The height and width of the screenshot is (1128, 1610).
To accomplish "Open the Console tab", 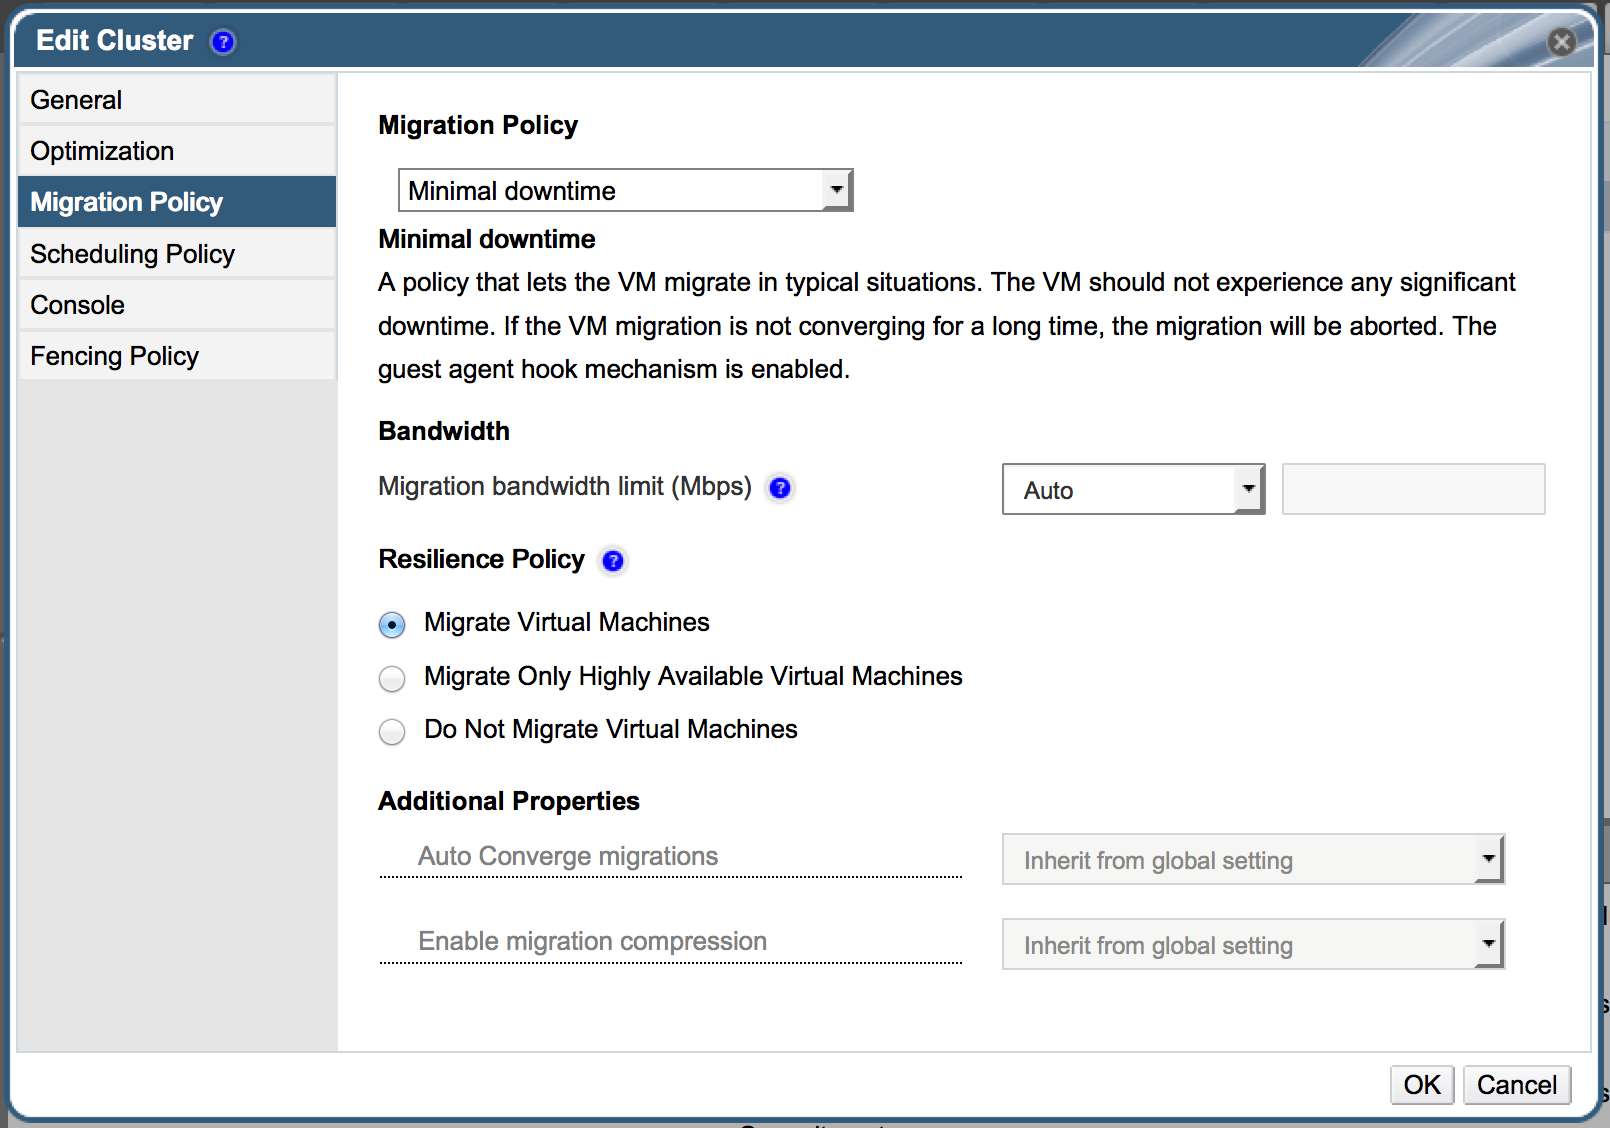I will 177,305.
